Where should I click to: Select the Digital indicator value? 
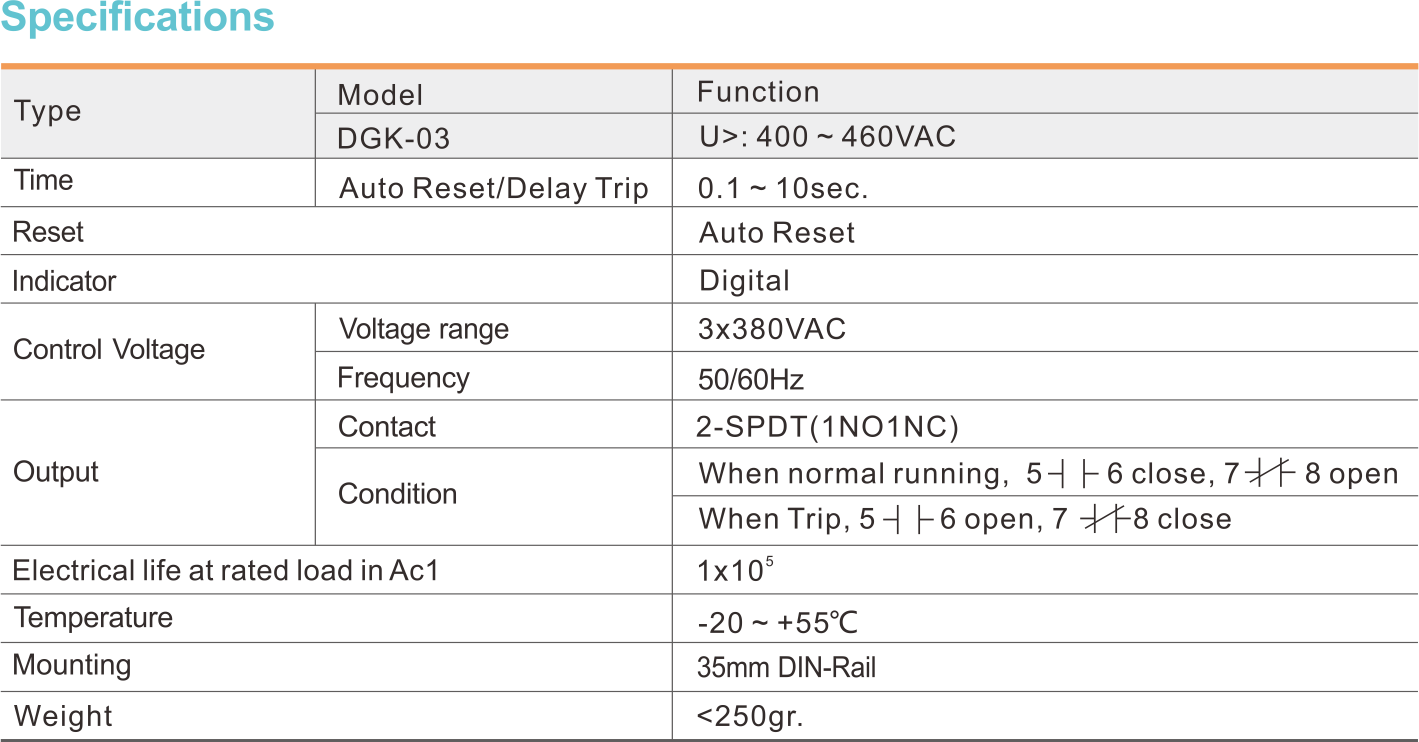tap(743, 281)
